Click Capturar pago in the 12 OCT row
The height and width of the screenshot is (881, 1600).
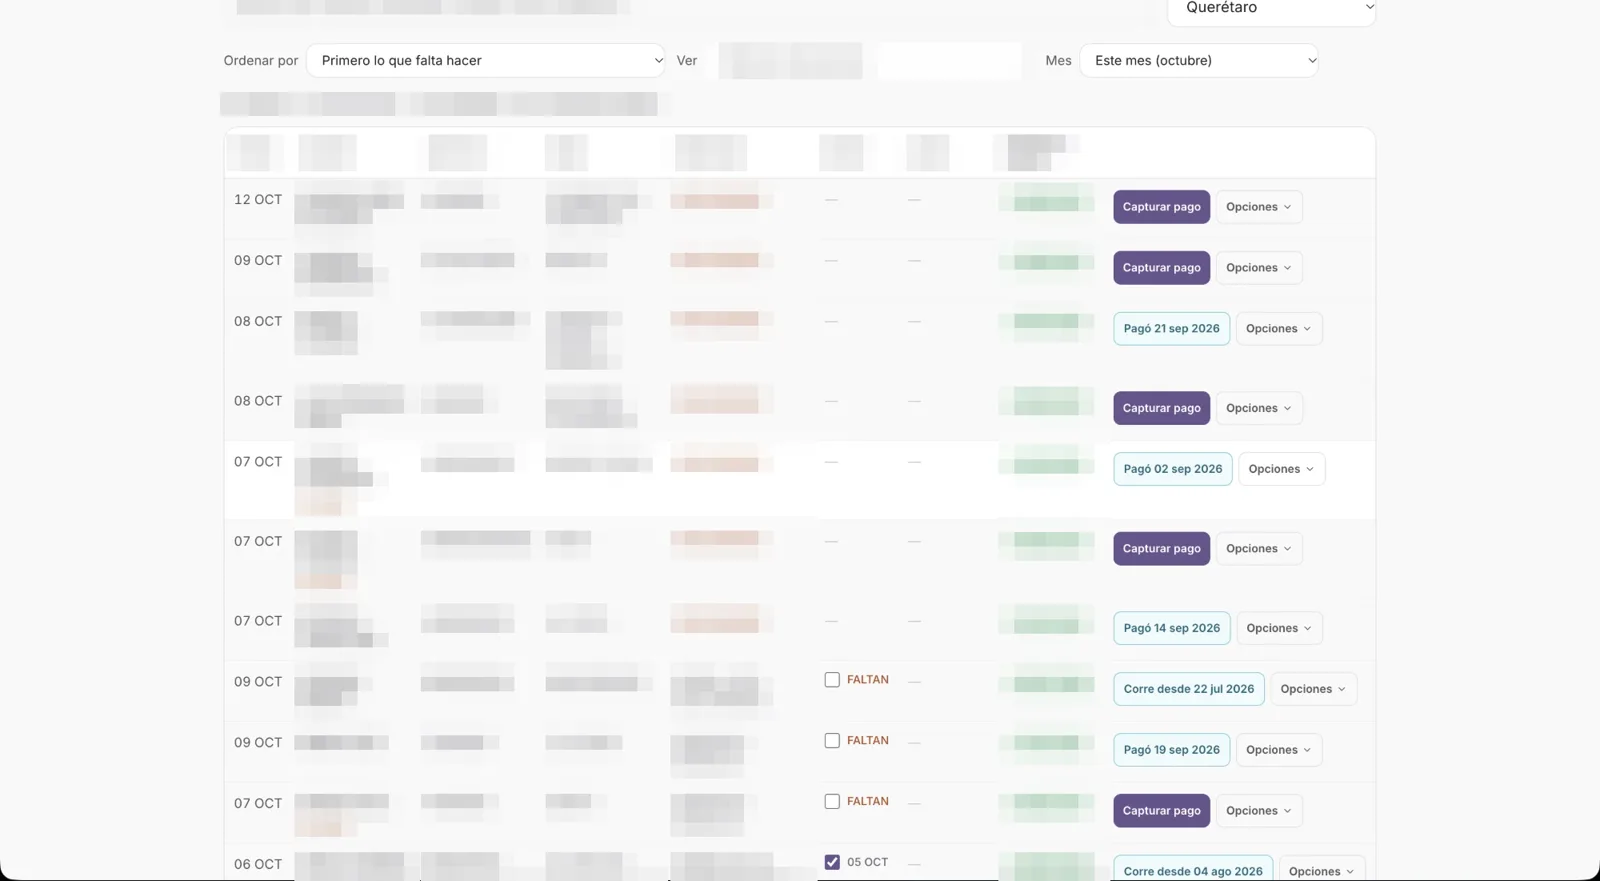pos(1161,207)
